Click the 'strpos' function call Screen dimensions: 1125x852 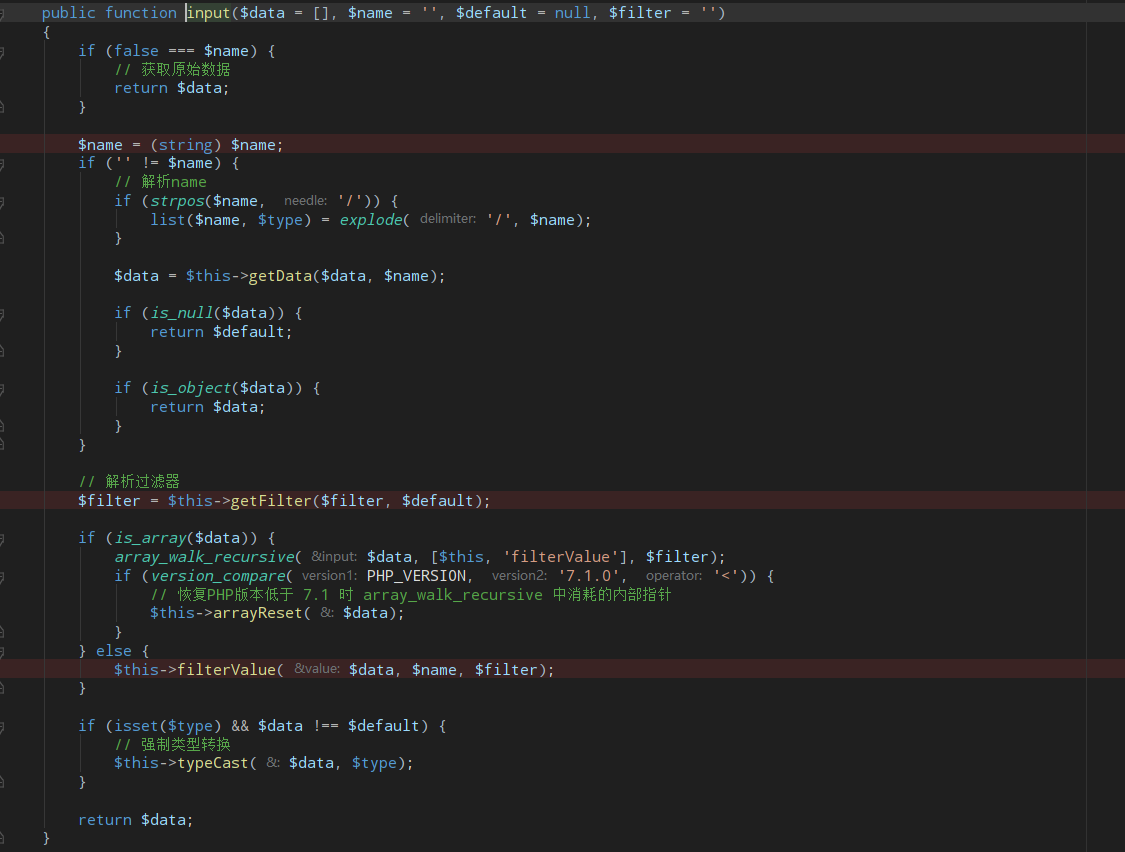(x=177, y=201)
